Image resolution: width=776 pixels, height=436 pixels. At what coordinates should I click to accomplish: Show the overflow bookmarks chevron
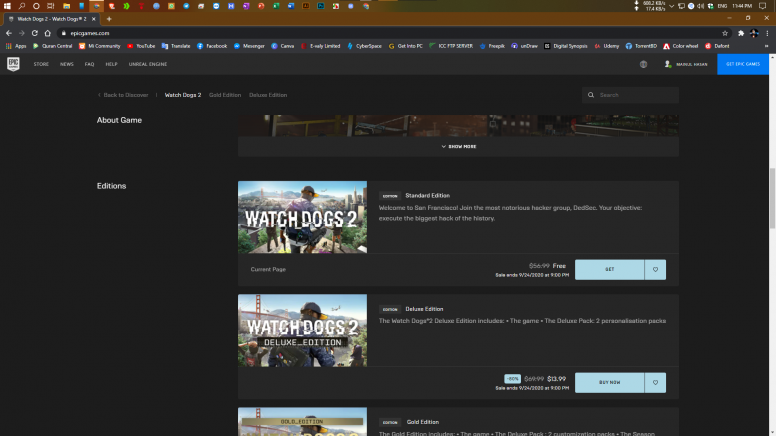click(x=767, y=46)
